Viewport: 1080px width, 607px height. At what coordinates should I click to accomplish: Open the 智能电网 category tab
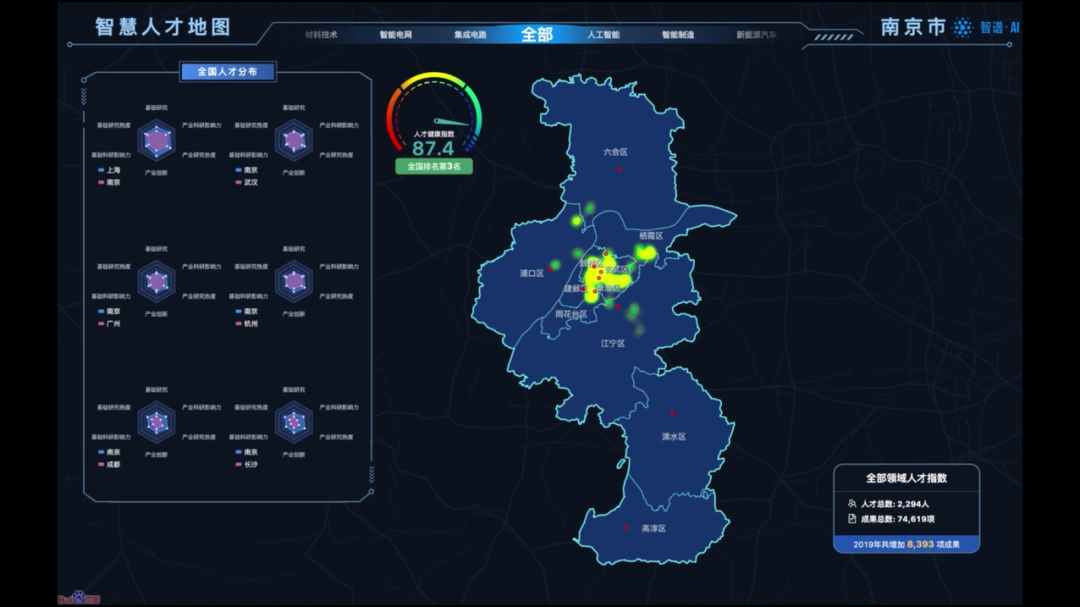(x=395, y=35)
